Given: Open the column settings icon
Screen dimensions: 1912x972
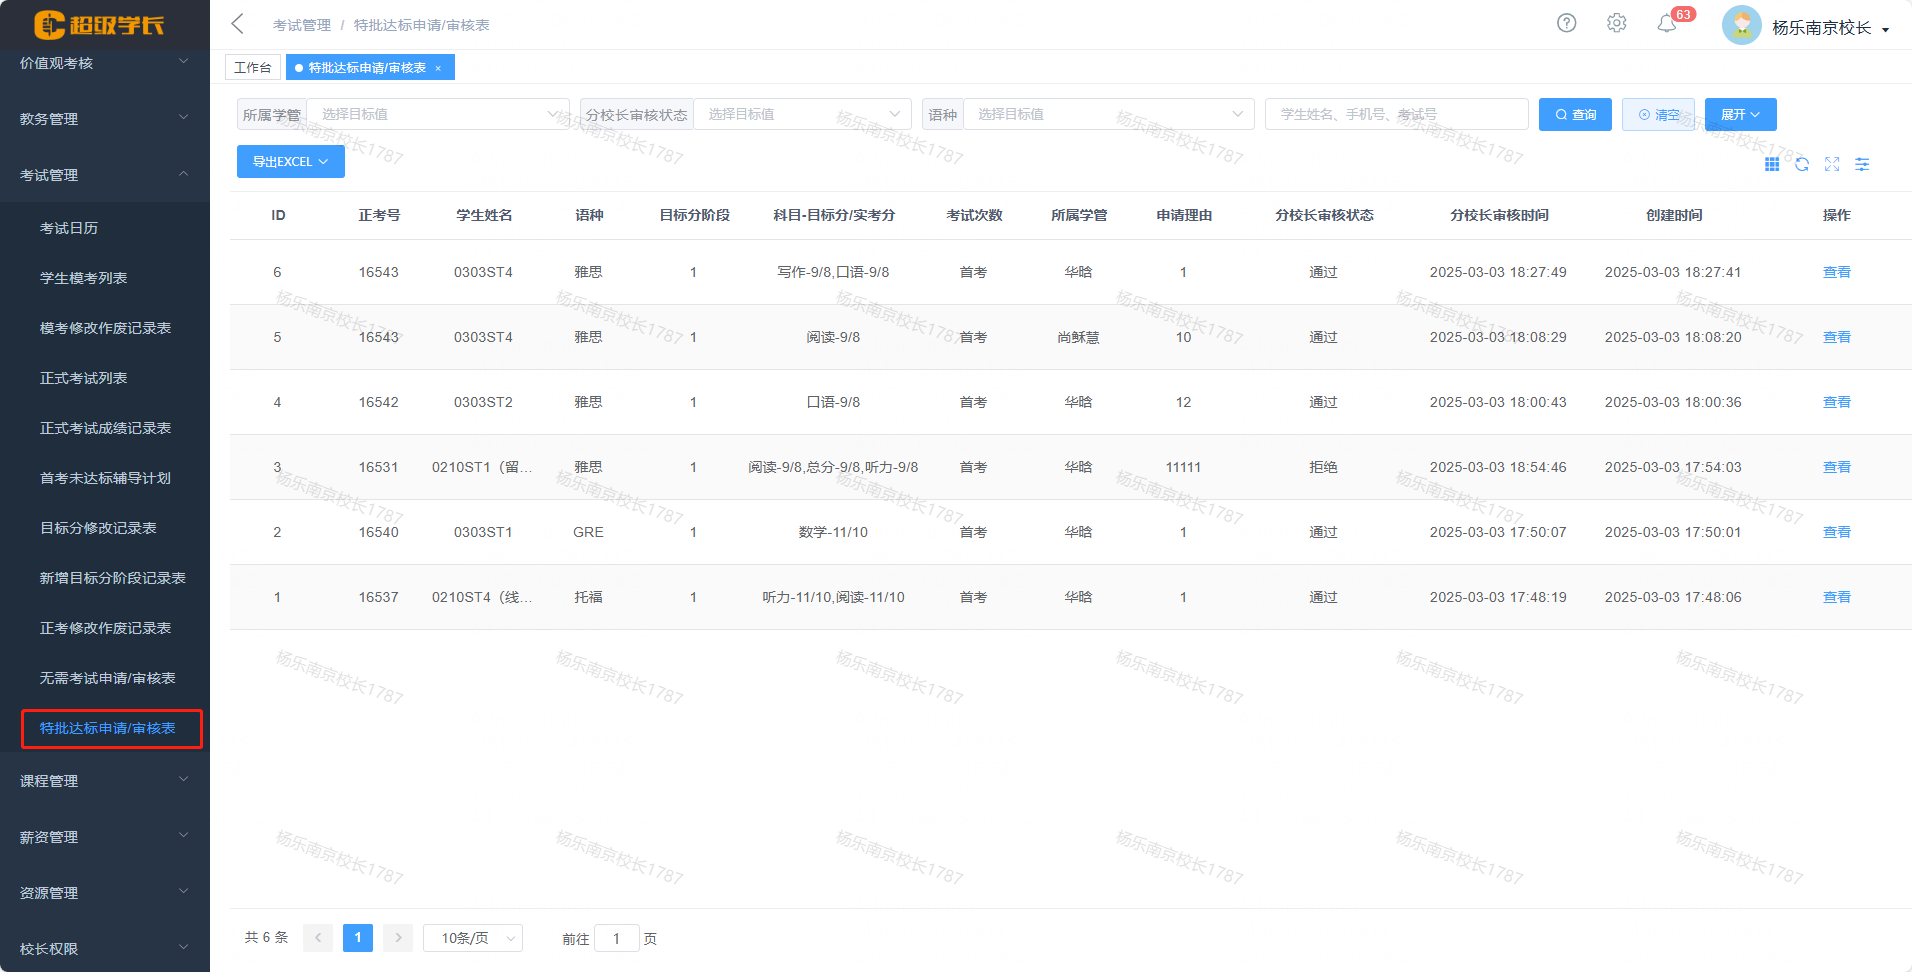Looking at the screenshot, I should (x=1862, y=164).
